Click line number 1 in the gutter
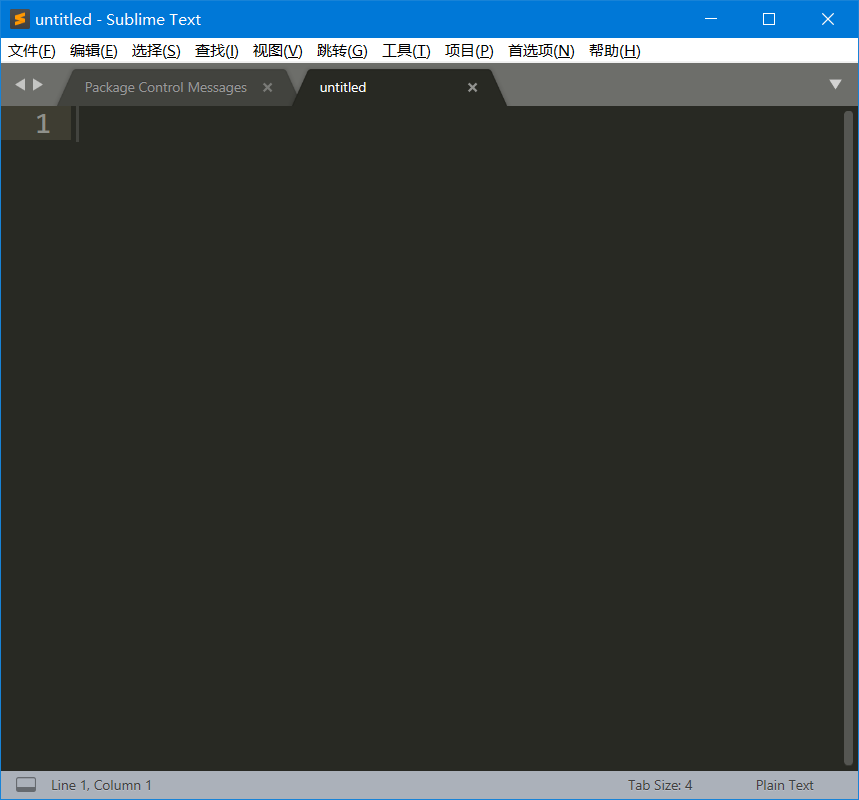 42,123
